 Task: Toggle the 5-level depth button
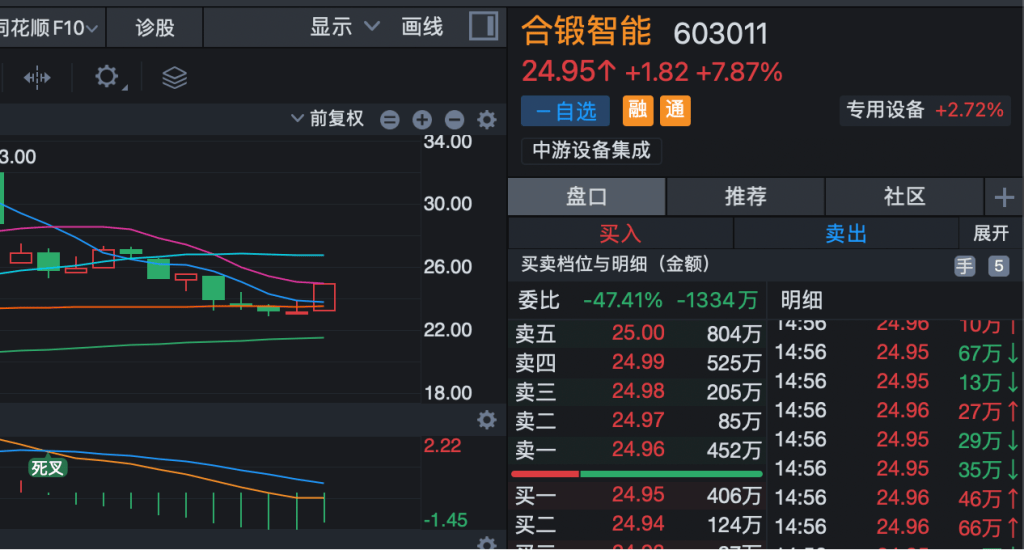998,266
